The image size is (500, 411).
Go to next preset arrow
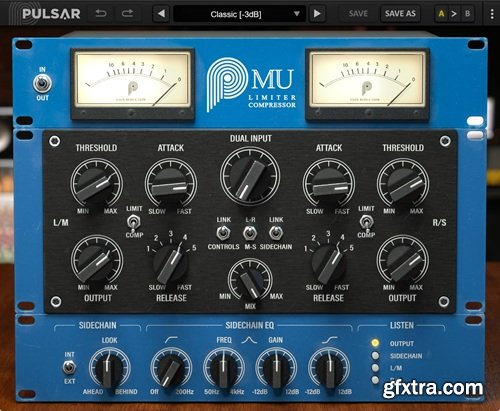point(317,14)
